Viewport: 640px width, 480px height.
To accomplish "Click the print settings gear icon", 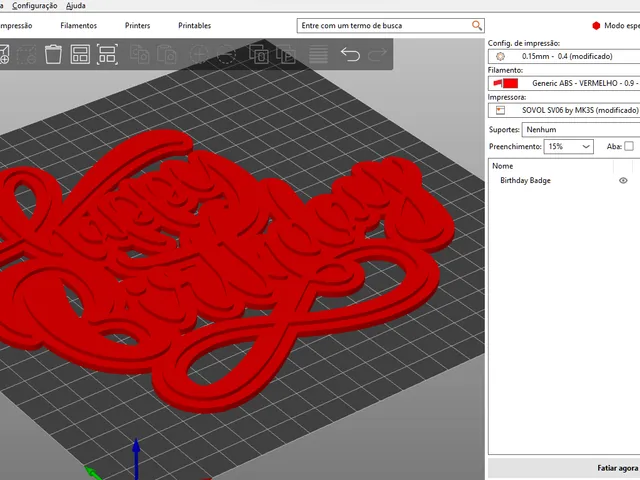I will tap(500, 56).
